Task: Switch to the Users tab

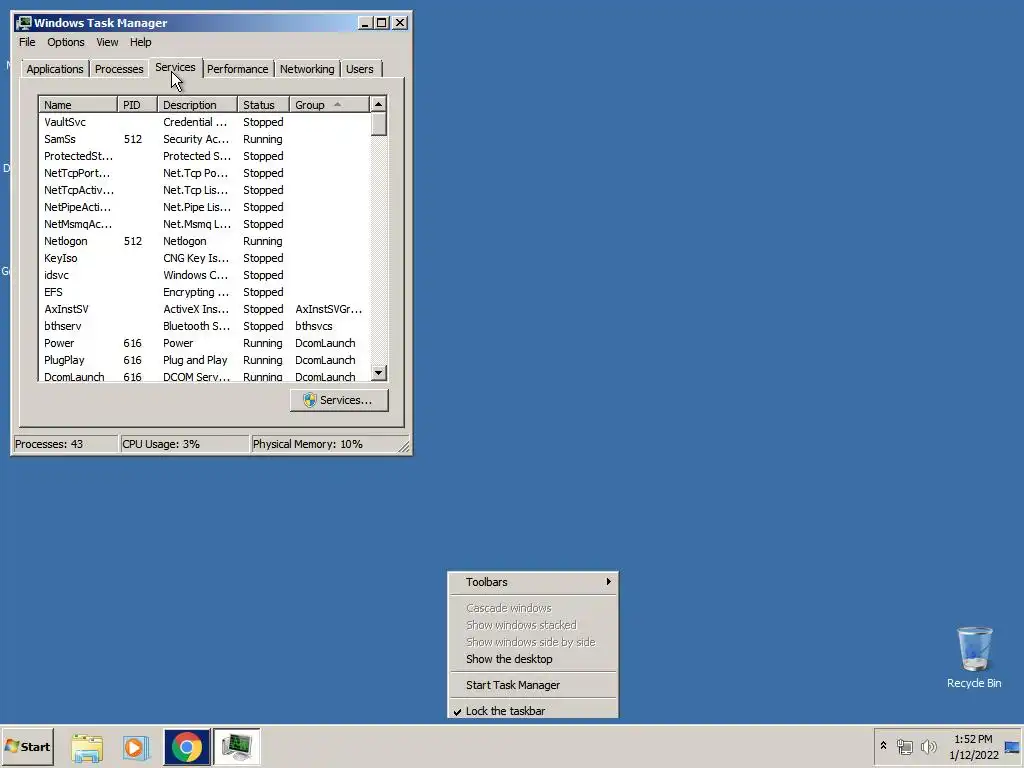Action: 360,69
